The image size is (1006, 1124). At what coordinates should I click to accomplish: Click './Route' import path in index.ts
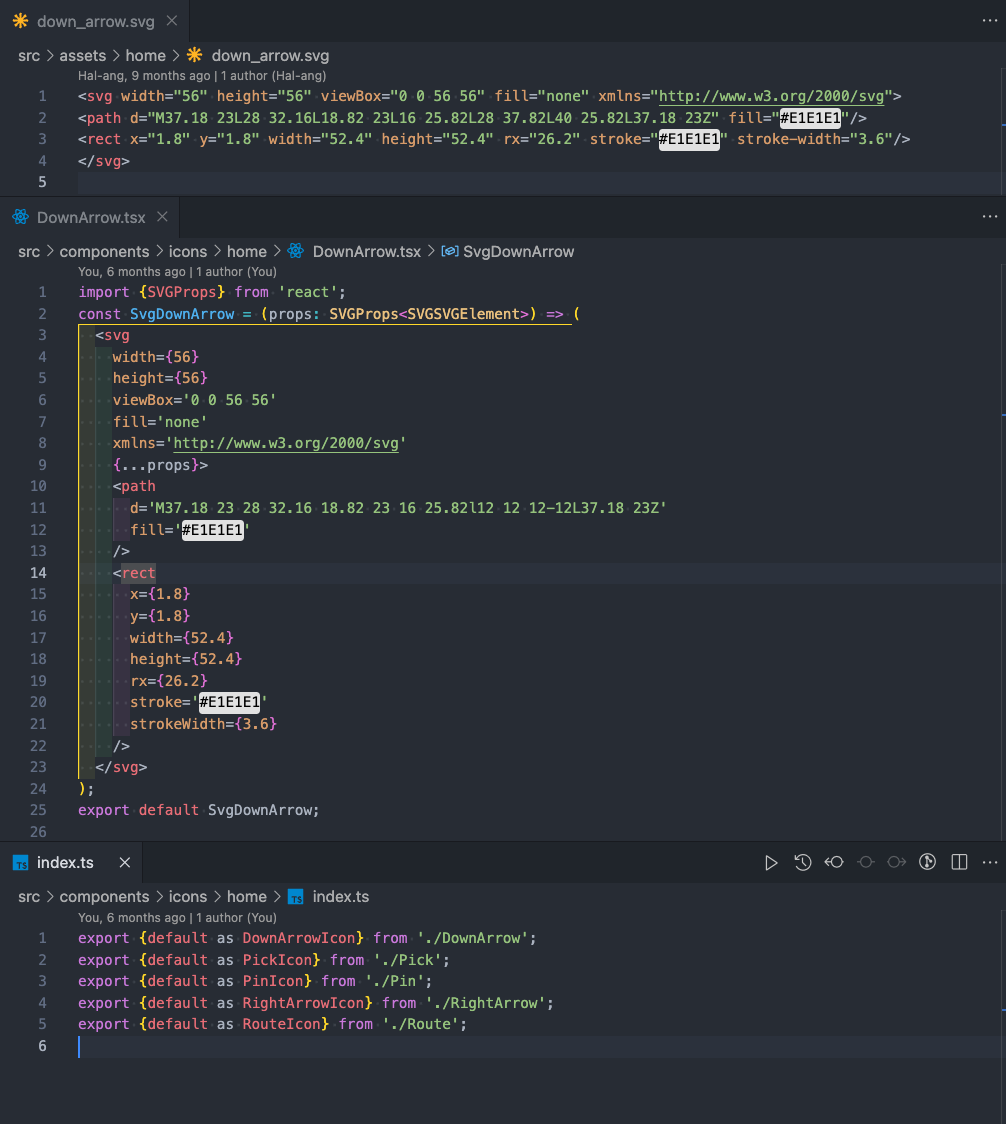click(x=420, y=1024)
